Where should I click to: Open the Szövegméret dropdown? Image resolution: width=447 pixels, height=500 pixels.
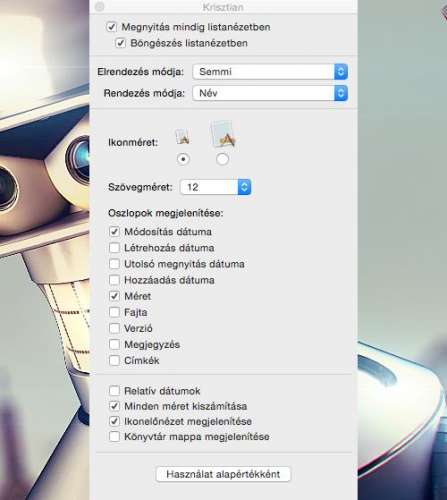coord(216,187)
